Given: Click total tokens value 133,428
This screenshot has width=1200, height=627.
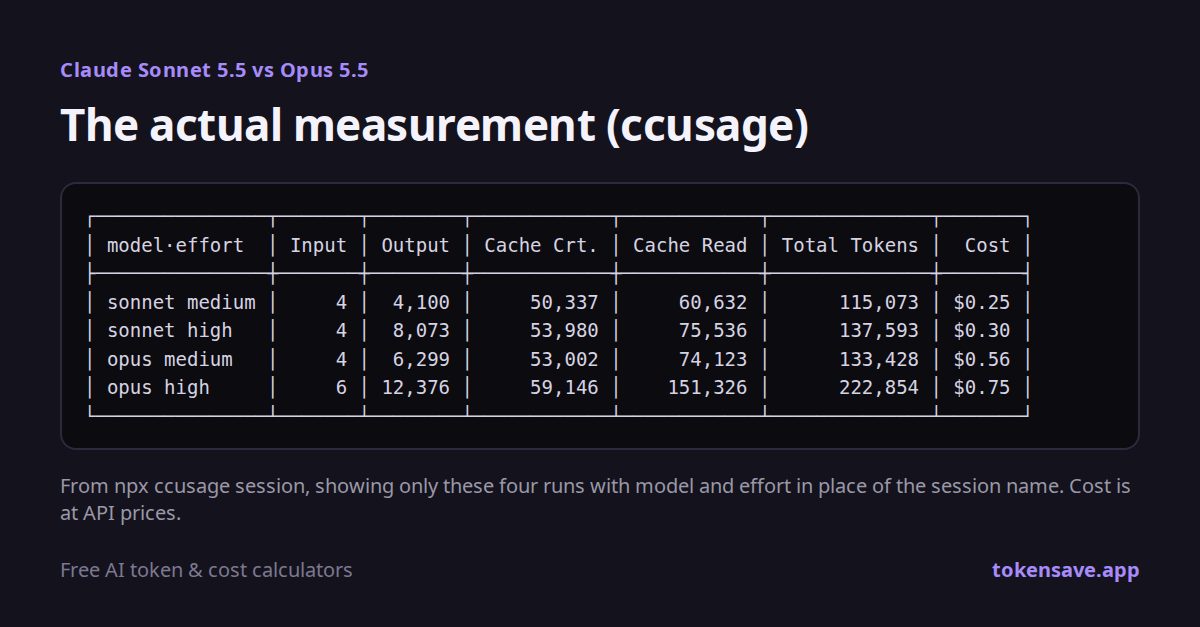Looking at the screenshot, I should (x=878, y=359).
